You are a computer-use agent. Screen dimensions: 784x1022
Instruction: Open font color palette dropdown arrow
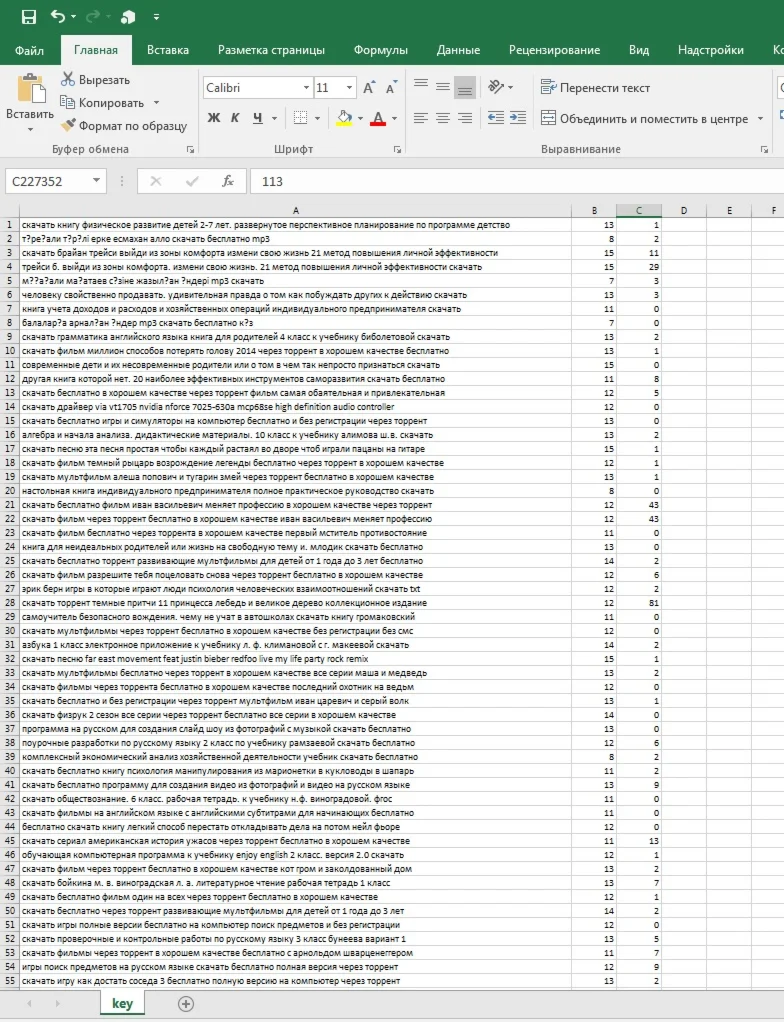pos(394,119)
